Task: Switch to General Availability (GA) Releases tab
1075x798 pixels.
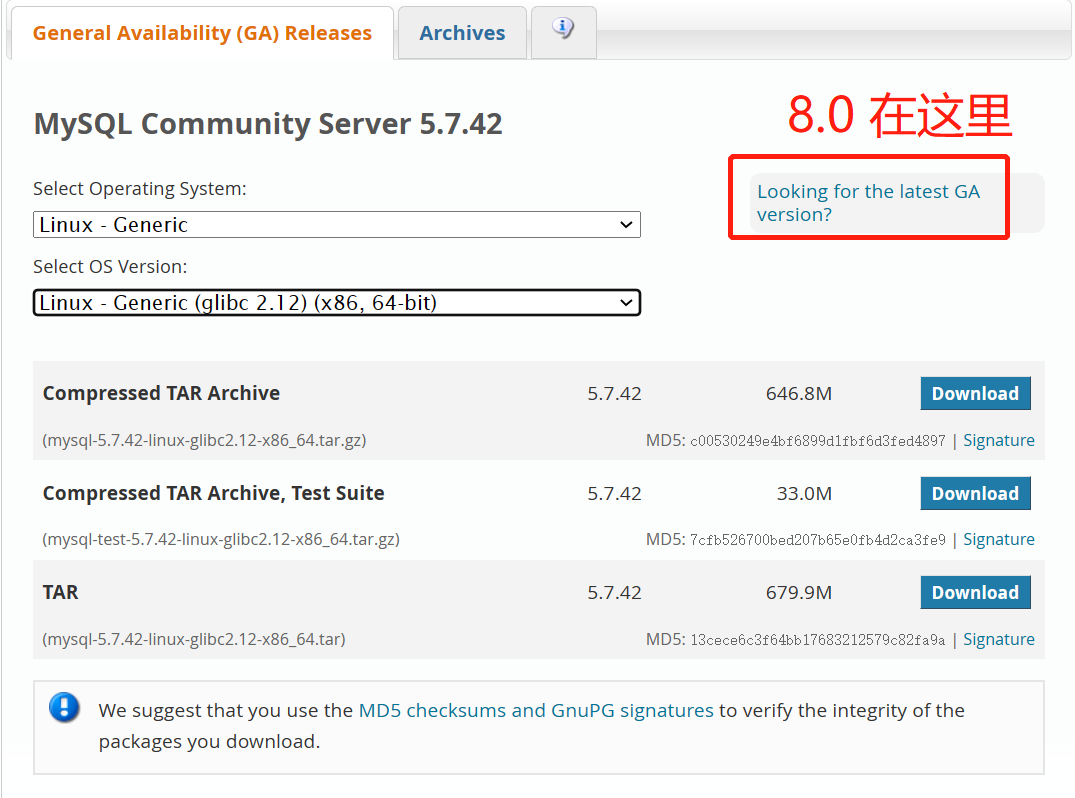Action: point(202,33)
